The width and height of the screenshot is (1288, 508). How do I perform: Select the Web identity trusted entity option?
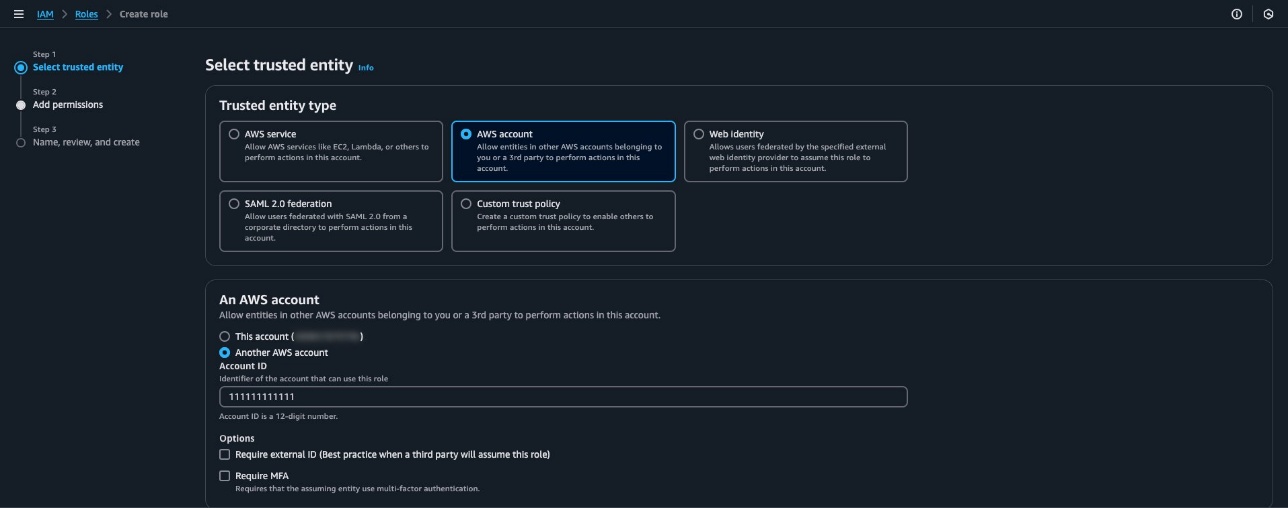795,151
